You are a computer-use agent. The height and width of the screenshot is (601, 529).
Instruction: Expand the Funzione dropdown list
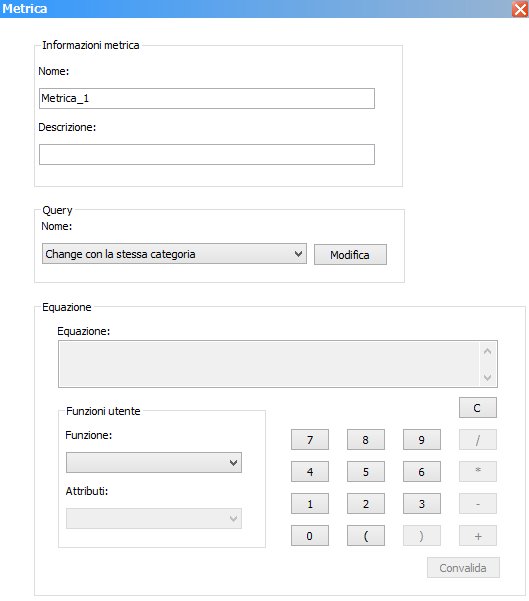[x=154, y=463]
